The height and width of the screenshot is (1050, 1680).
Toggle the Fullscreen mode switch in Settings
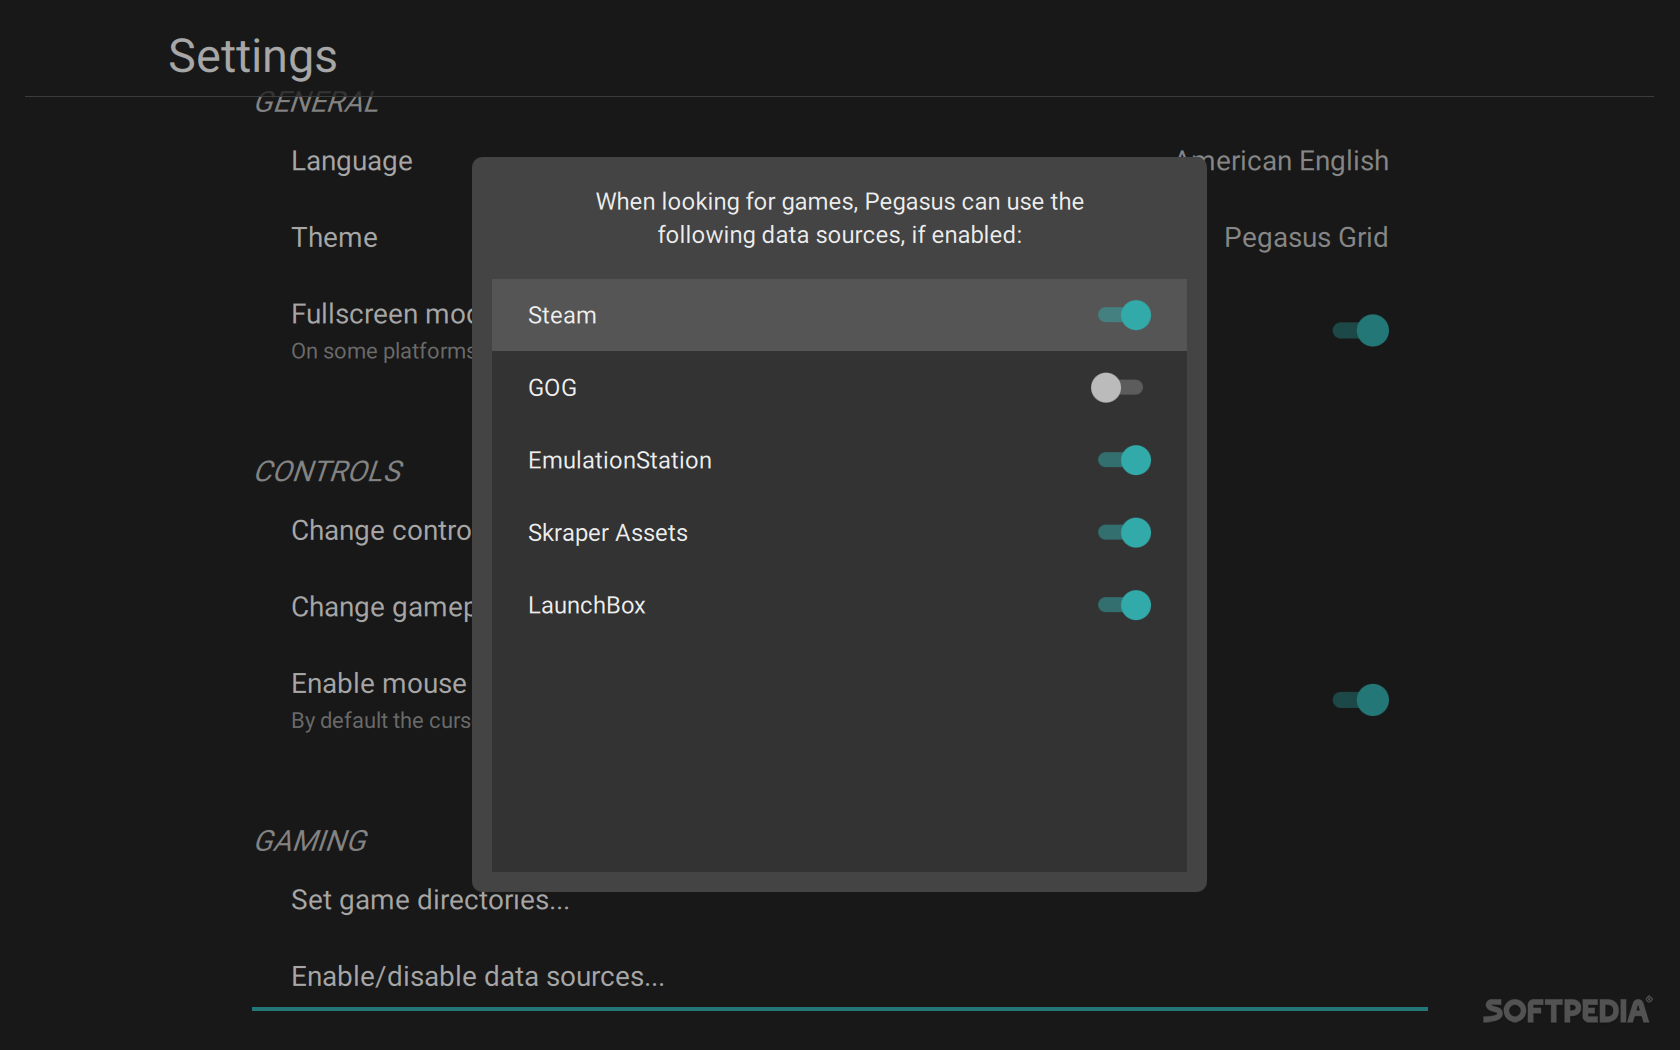point(1361,330)
